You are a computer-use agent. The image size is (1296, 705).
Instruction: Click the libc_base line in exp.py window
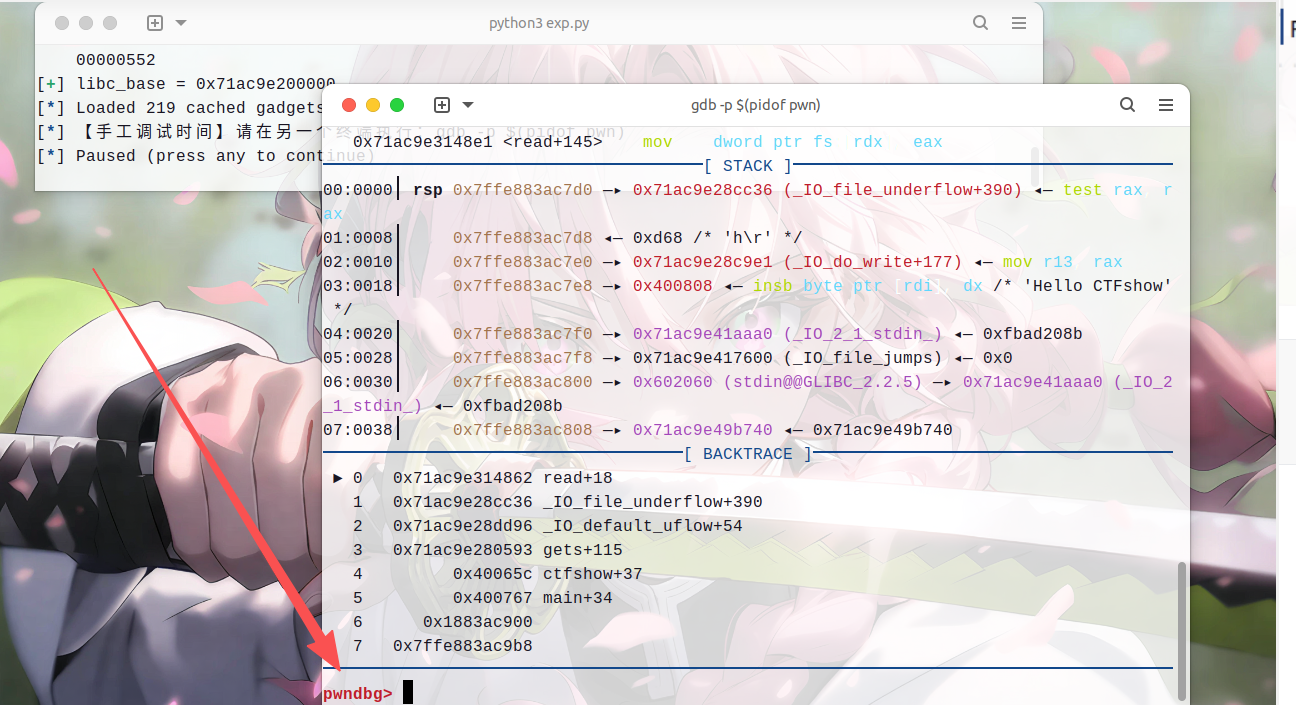coord(186,84)
